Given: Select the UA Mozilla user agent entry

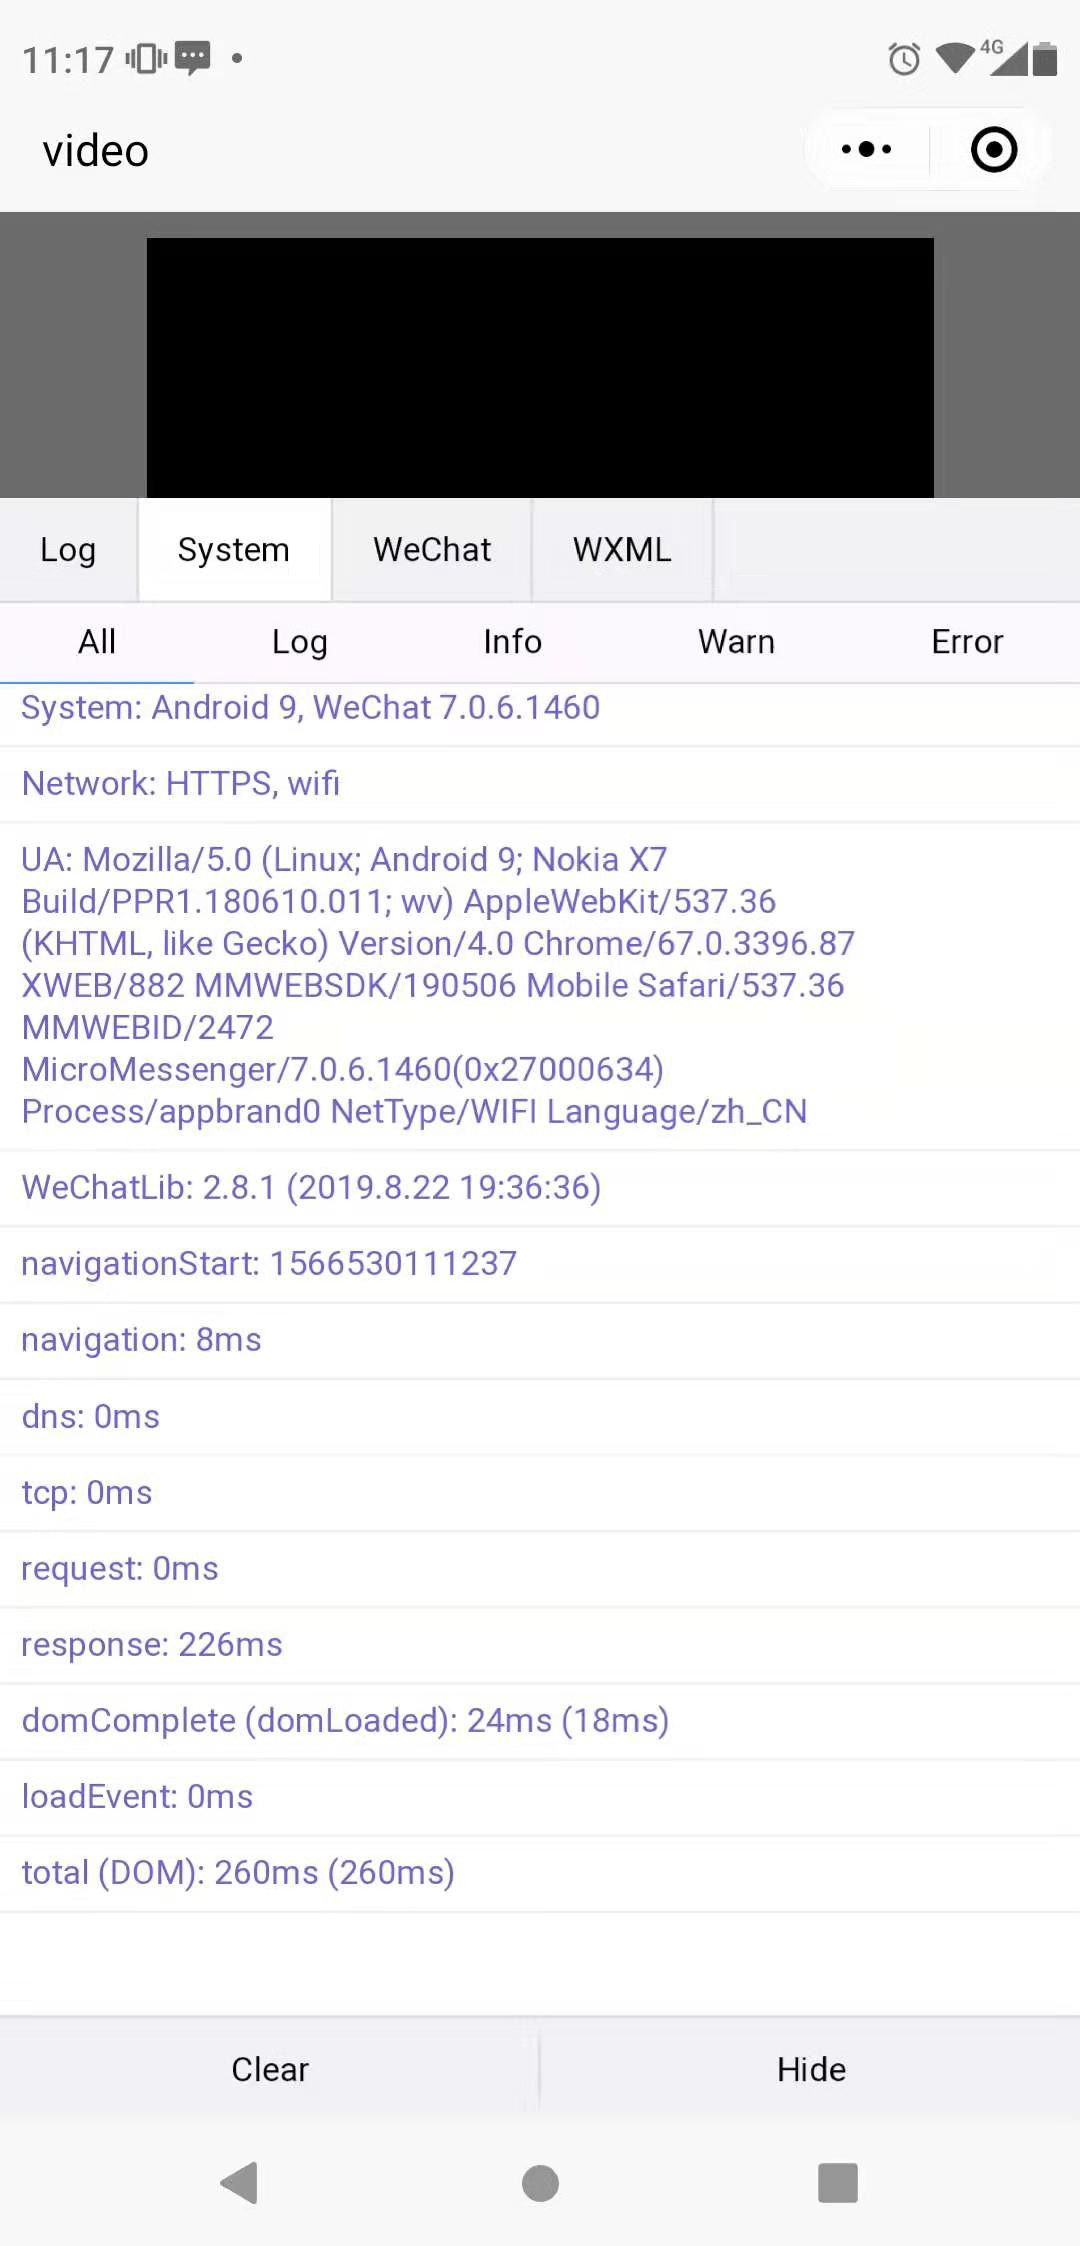Looking at the screenshot, I should (x=438, y=985).
